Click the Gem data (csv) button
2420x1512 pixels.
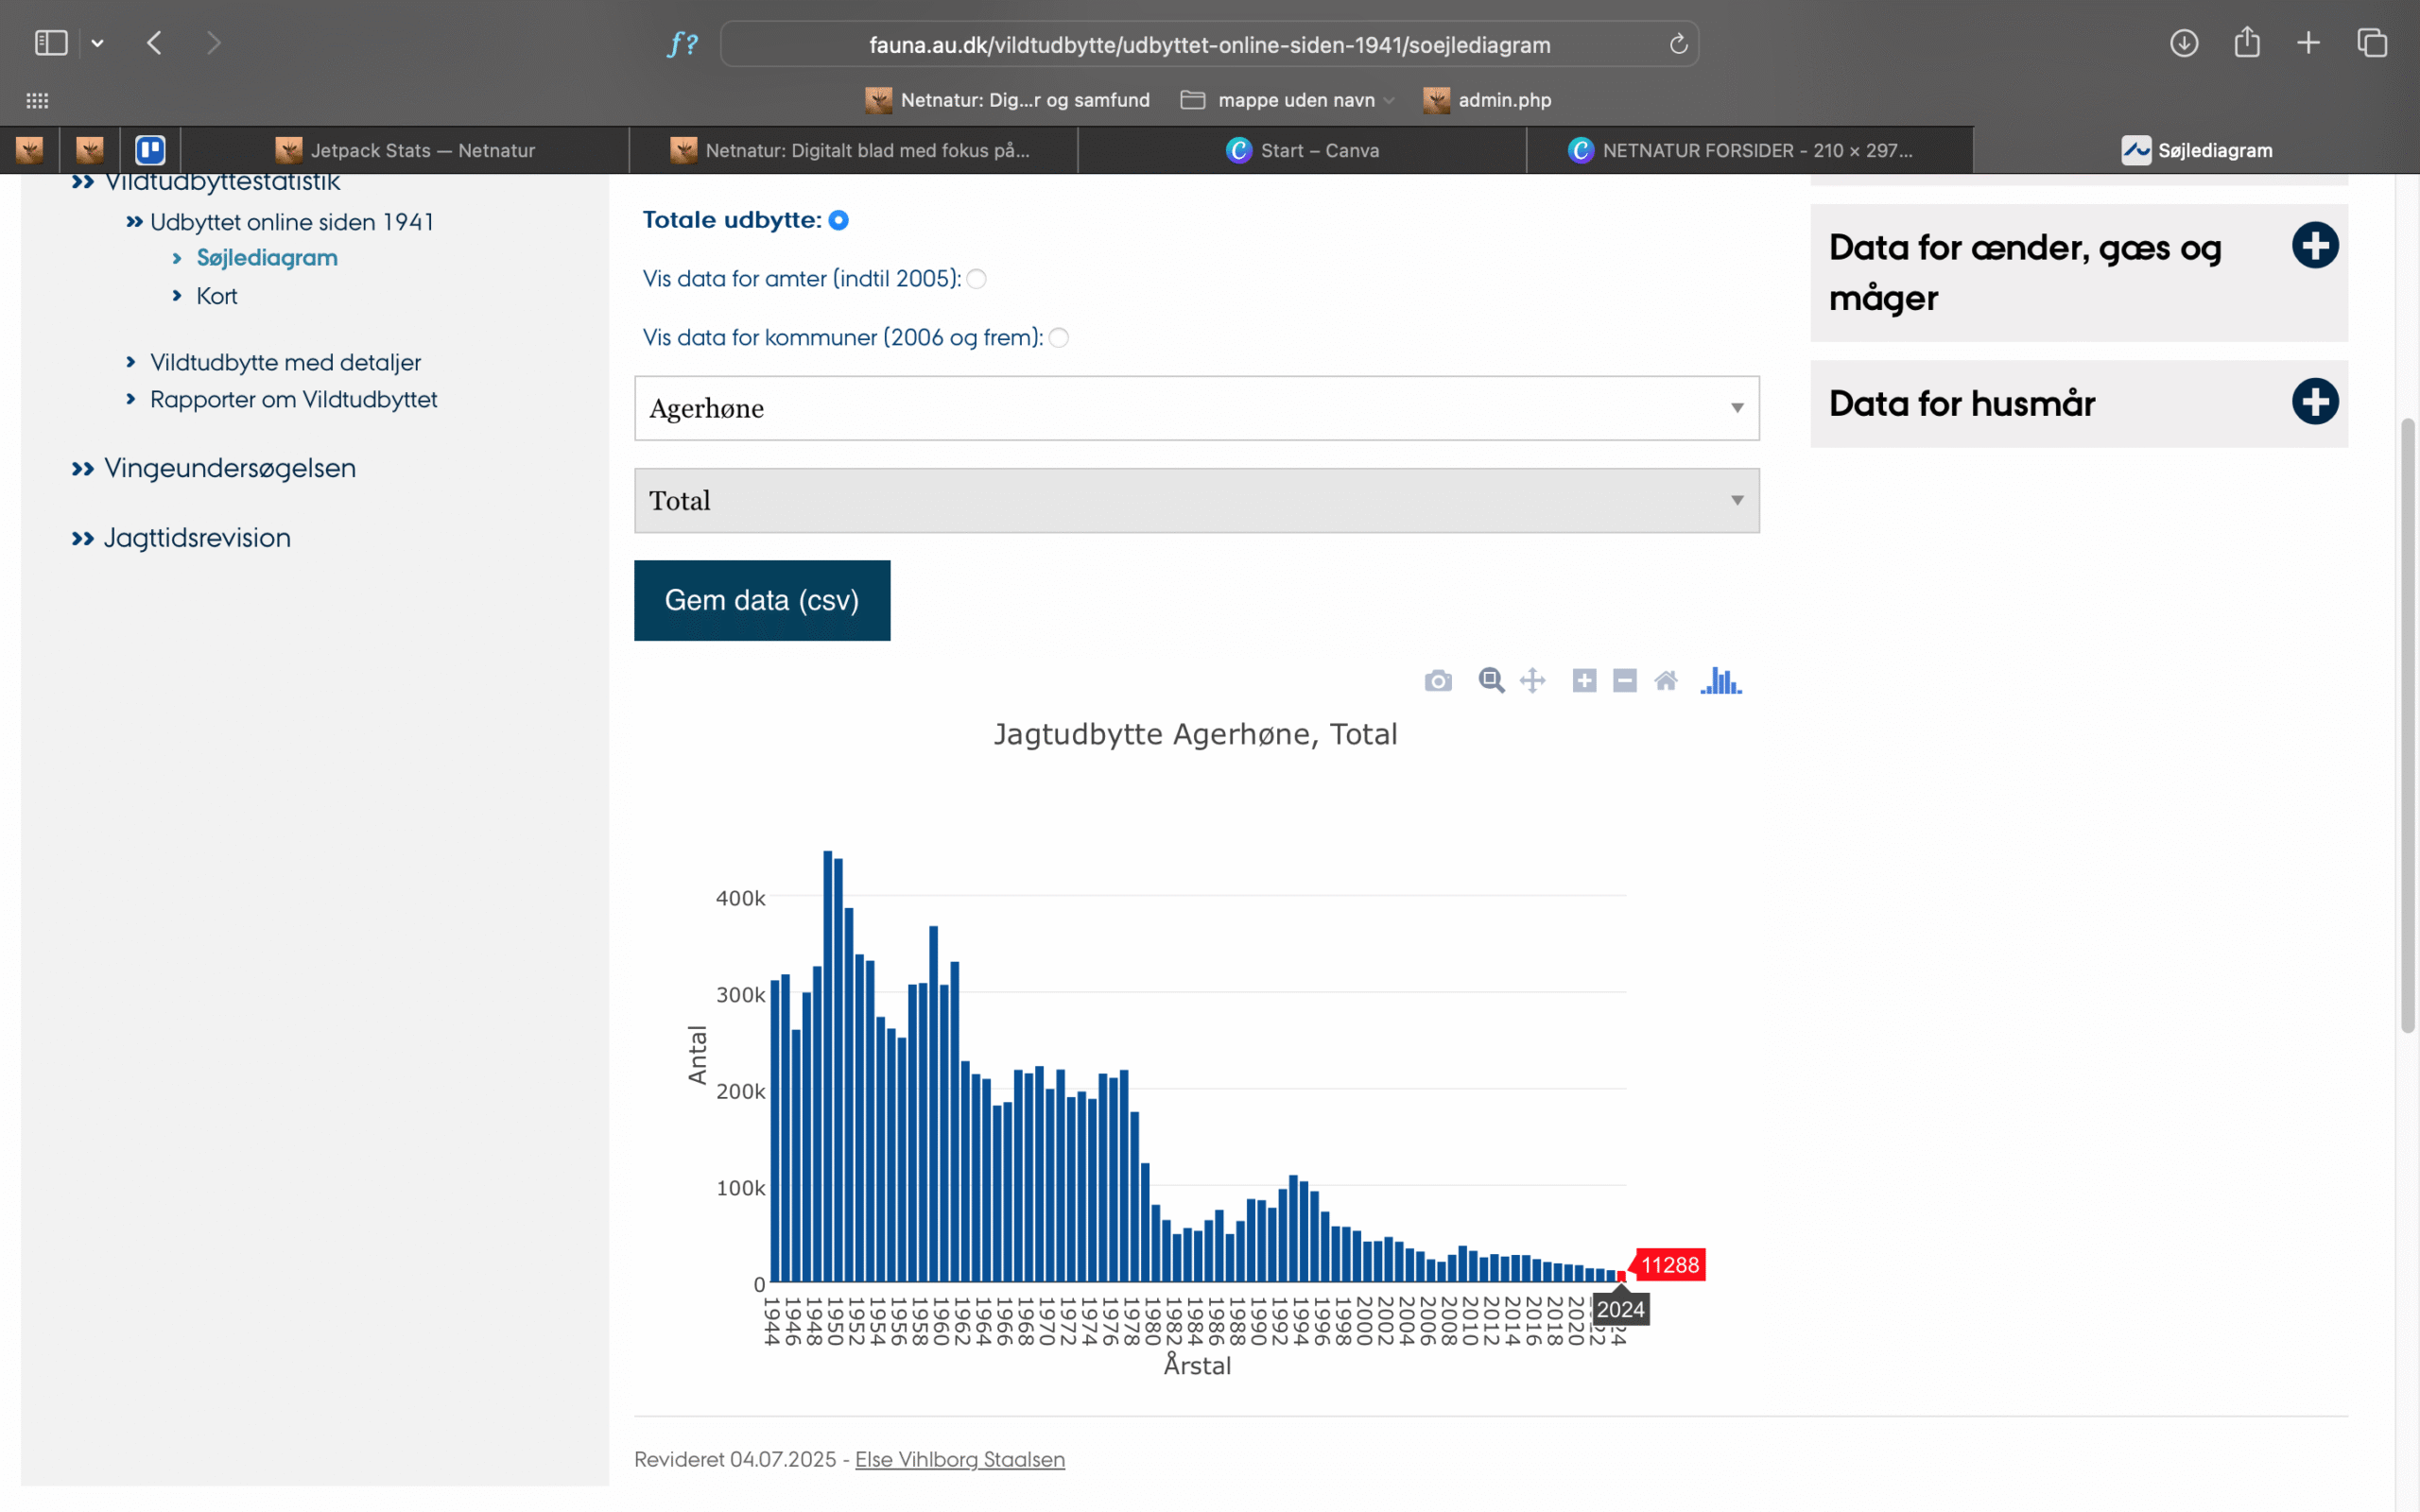tap(762, 600)
